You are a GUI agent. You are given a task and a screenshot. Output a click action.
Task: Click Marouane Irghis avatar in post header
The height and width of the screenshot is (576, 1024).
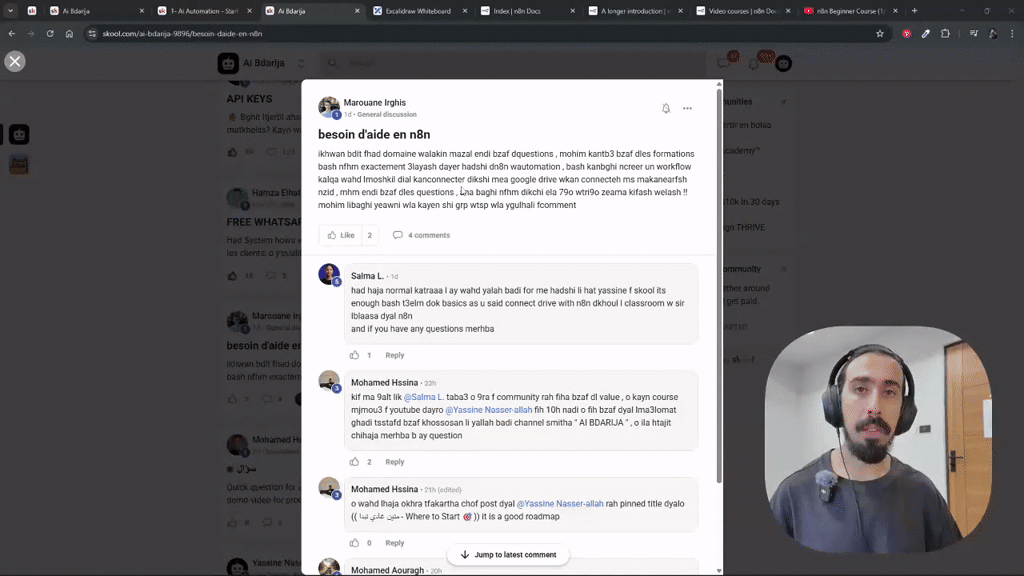(328, 107)
